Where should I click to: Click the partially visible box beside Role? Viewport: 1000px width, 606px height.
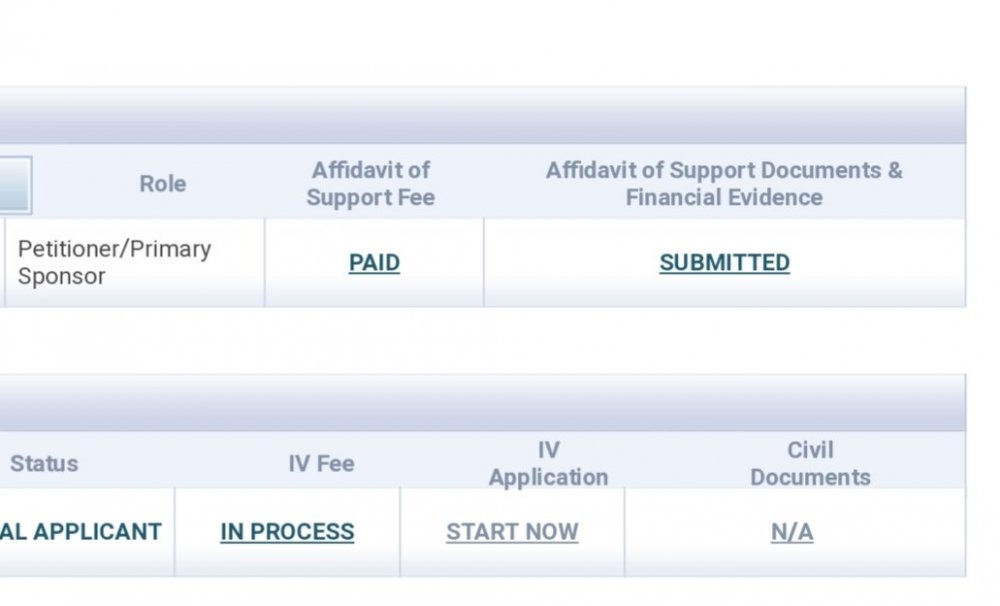(15, 185)
